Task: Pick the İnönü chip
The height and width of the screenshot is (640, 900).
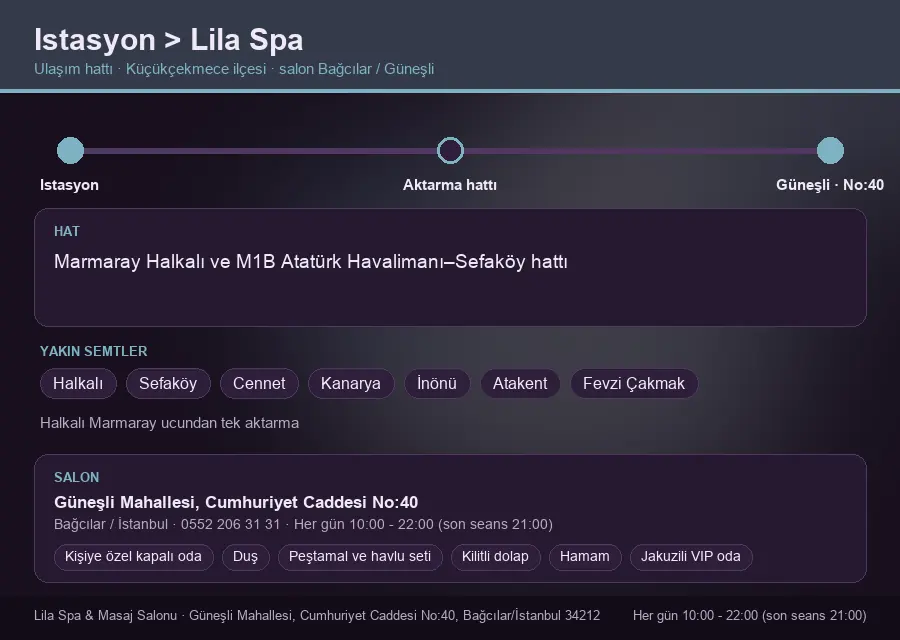Action: click(437, 383)
